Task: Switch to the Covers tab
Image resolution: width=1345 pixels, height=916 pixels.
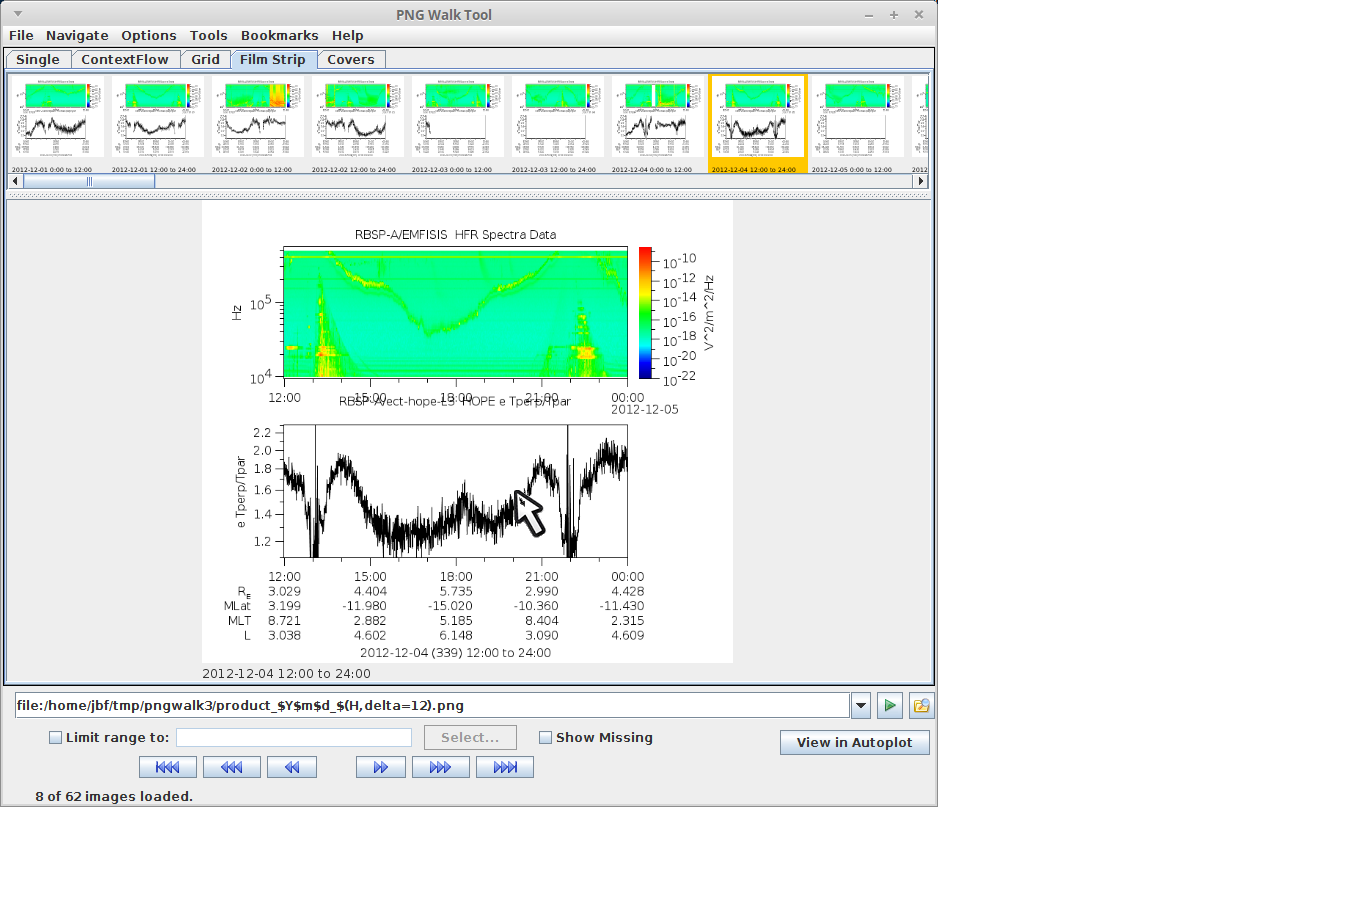Action: 350,59
